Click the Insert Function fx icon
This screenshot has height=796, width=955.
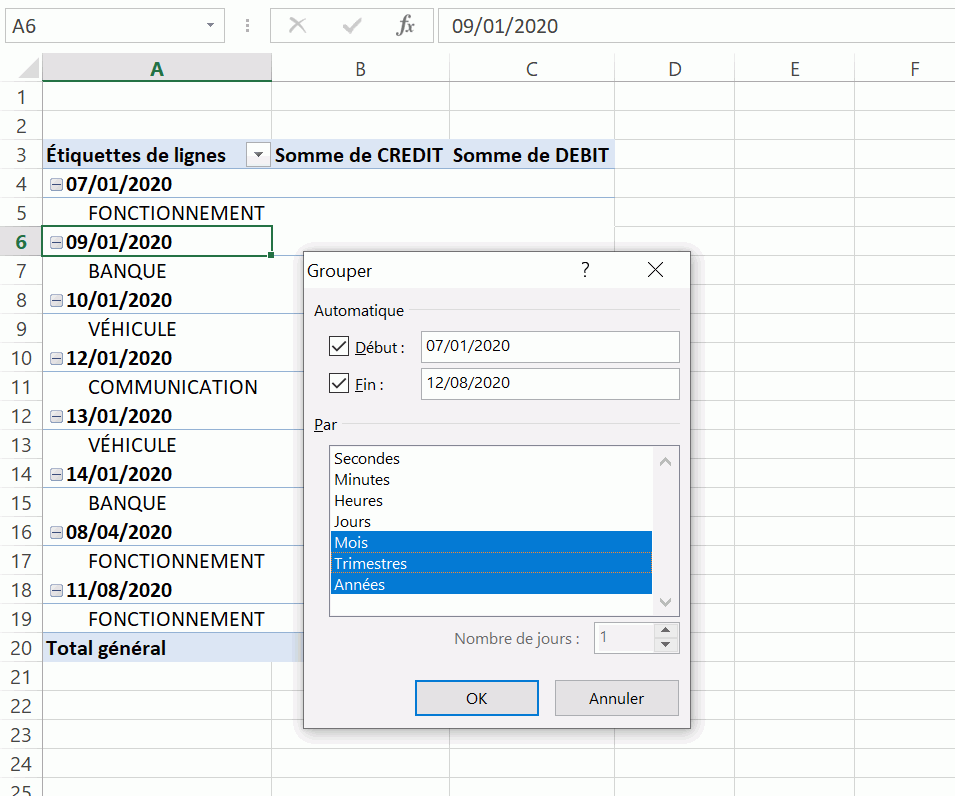(405, 26)
